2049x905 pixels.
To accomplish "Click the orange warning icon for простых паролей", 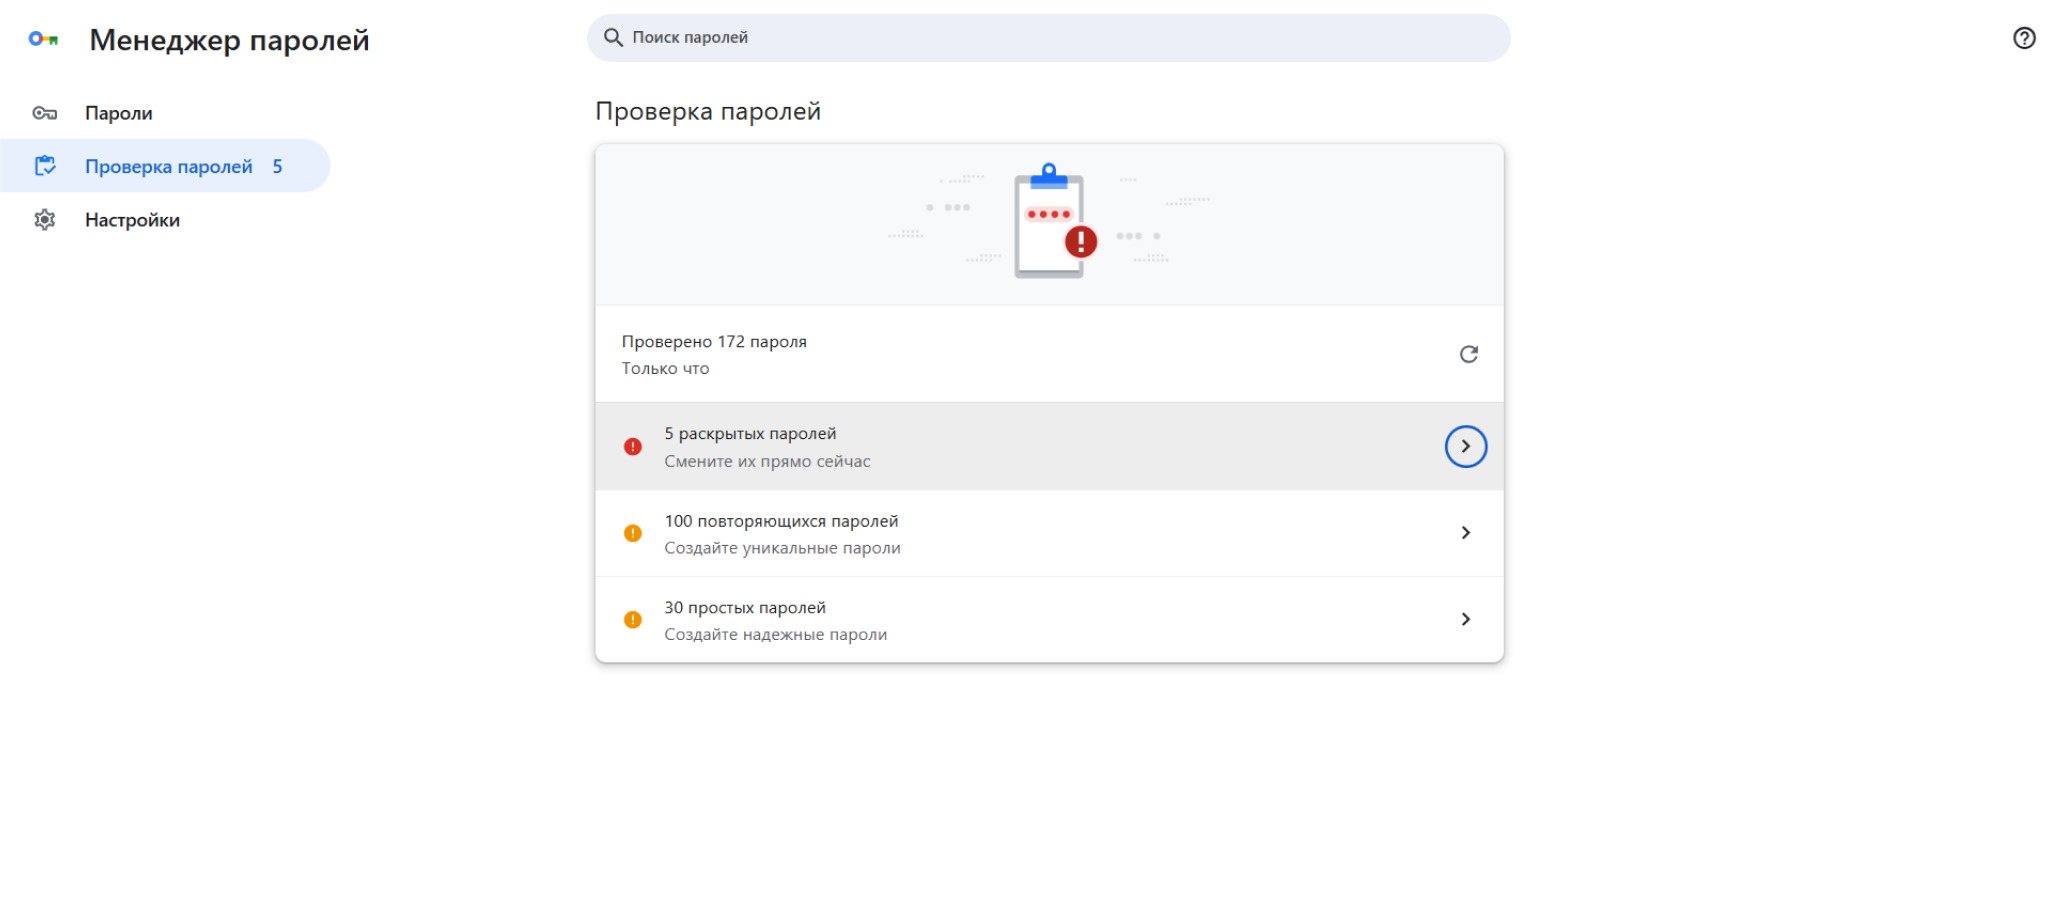I will coord(633,620).
